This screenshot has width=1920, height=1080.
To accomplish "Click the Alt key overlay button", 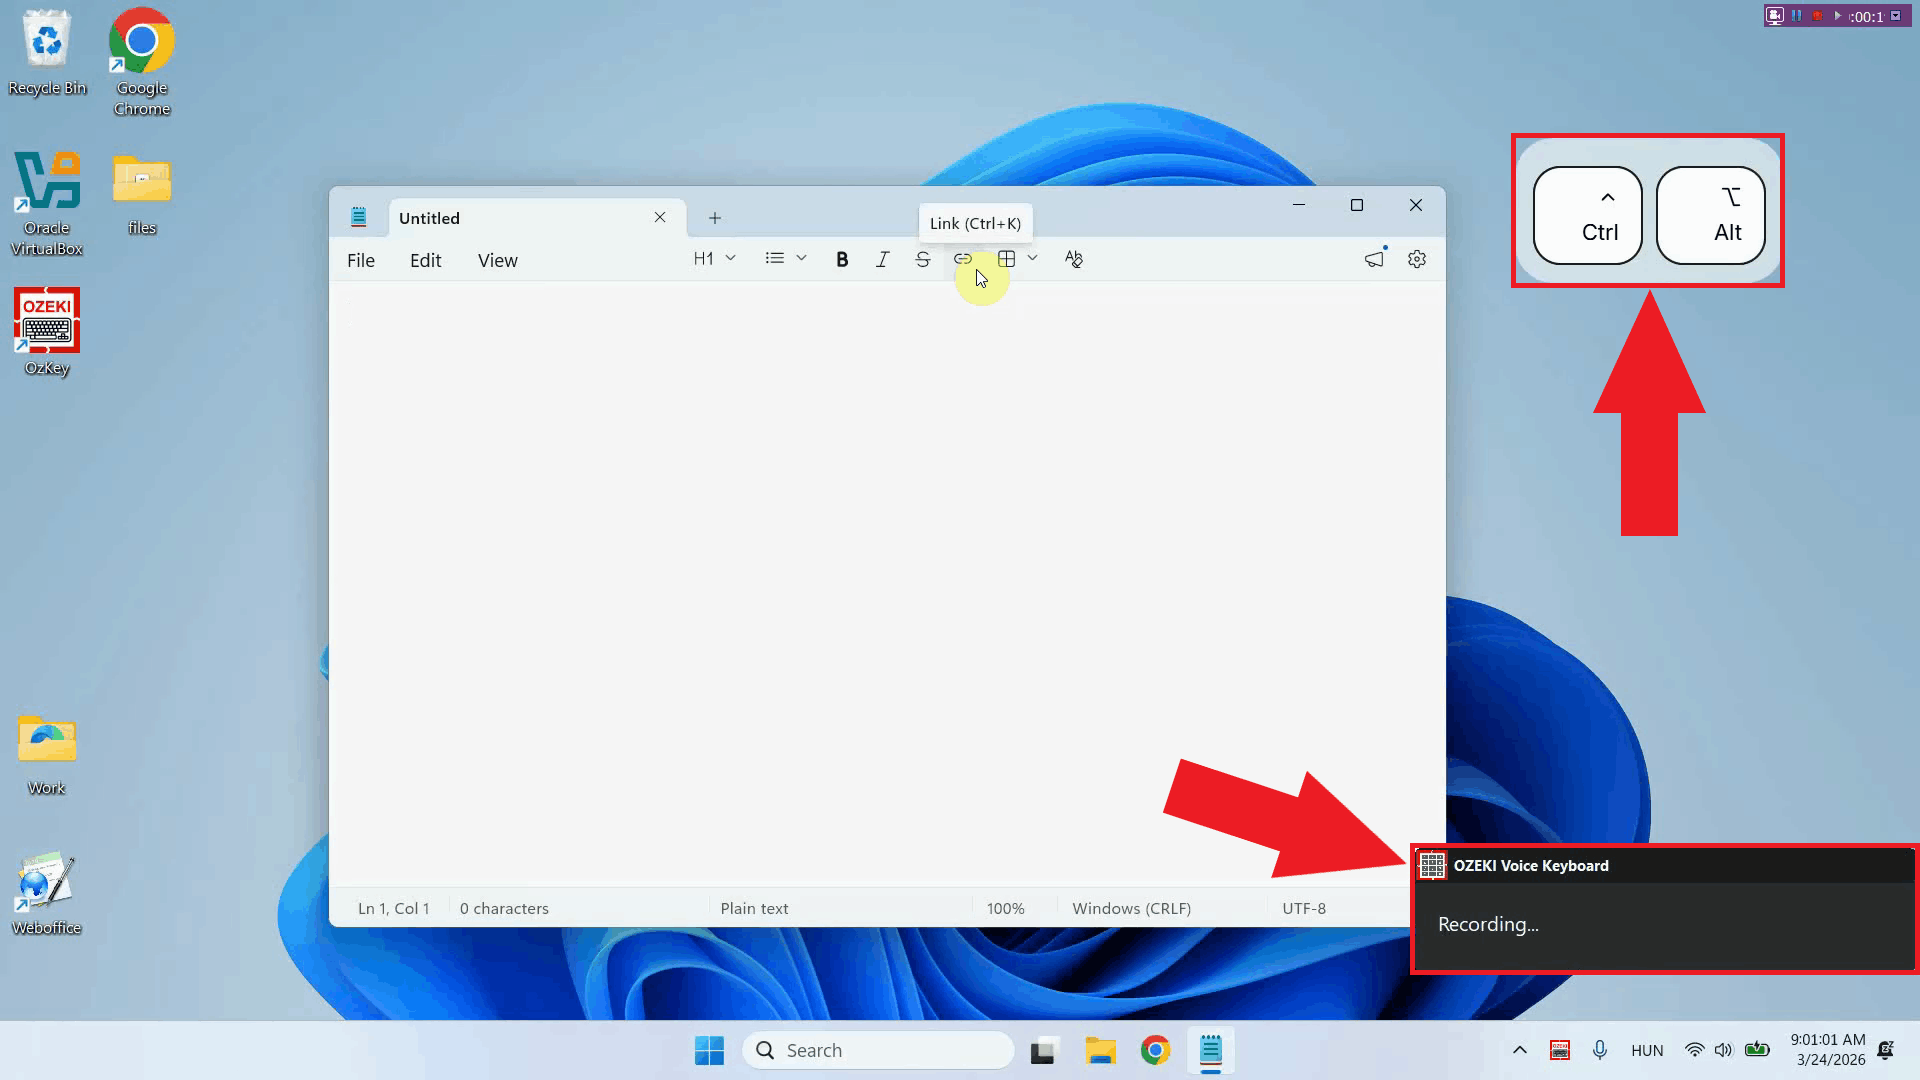I will pos(1711,215).
